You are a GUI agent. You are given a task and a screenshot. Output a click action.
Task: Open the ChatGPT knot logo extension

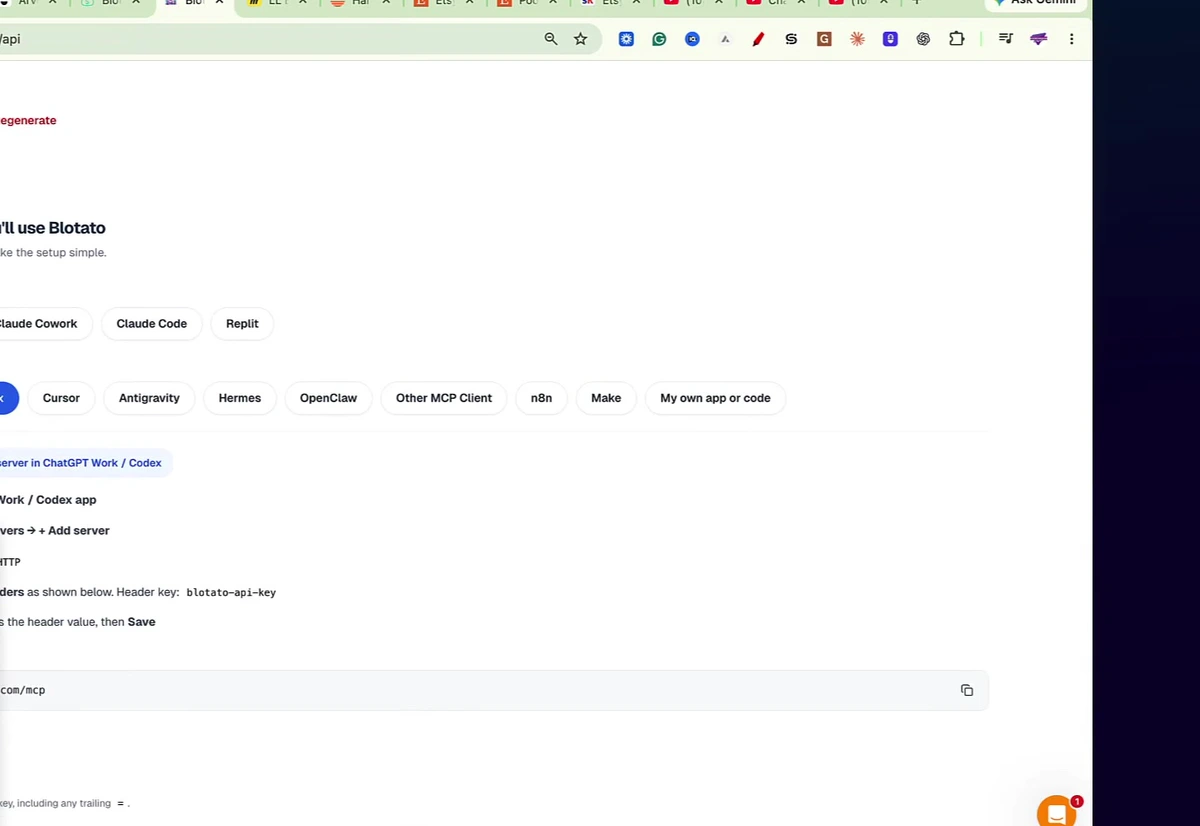(x=923, y=39)
